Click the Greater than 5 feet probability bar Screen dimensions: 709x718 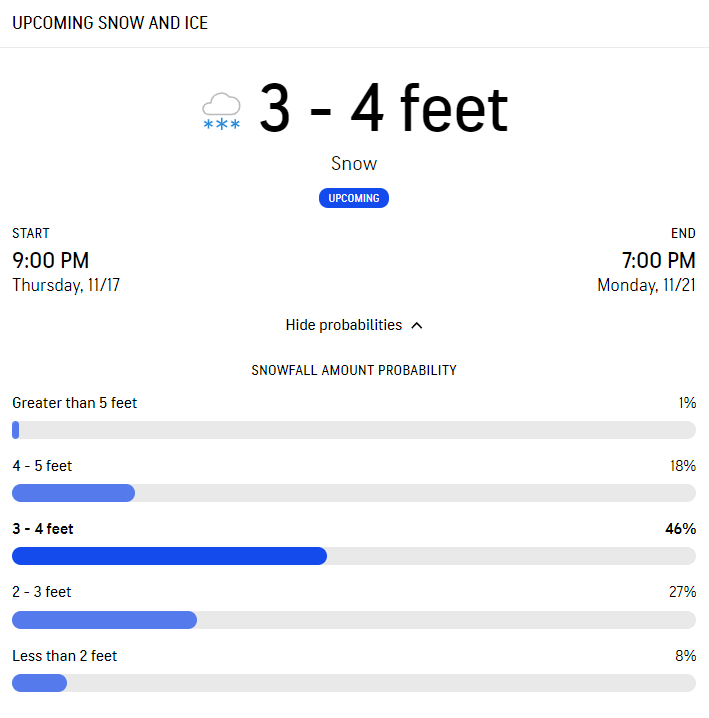click(354, 430)
